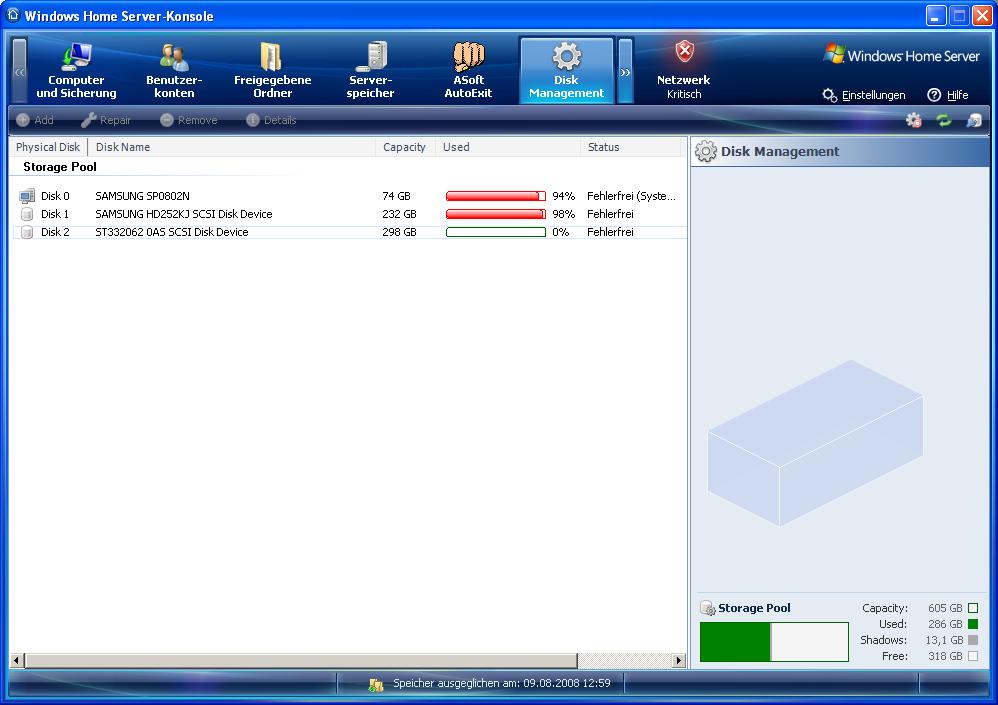Click the 298 GB capacity cell

(399, 232)
